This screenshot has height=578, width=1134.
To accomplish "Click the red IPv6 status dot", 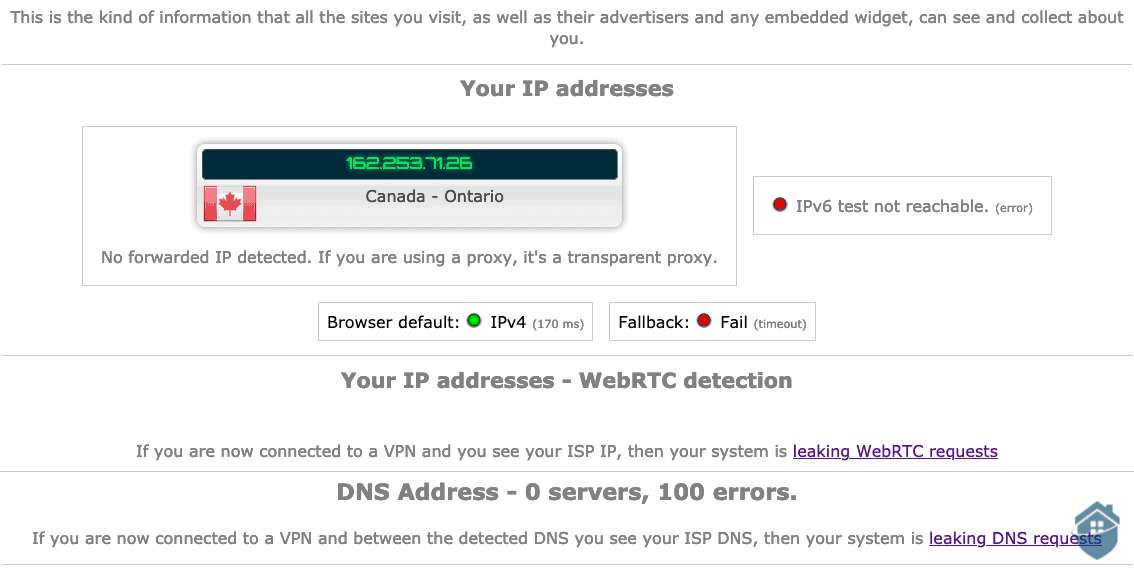I will click(780, 205).
